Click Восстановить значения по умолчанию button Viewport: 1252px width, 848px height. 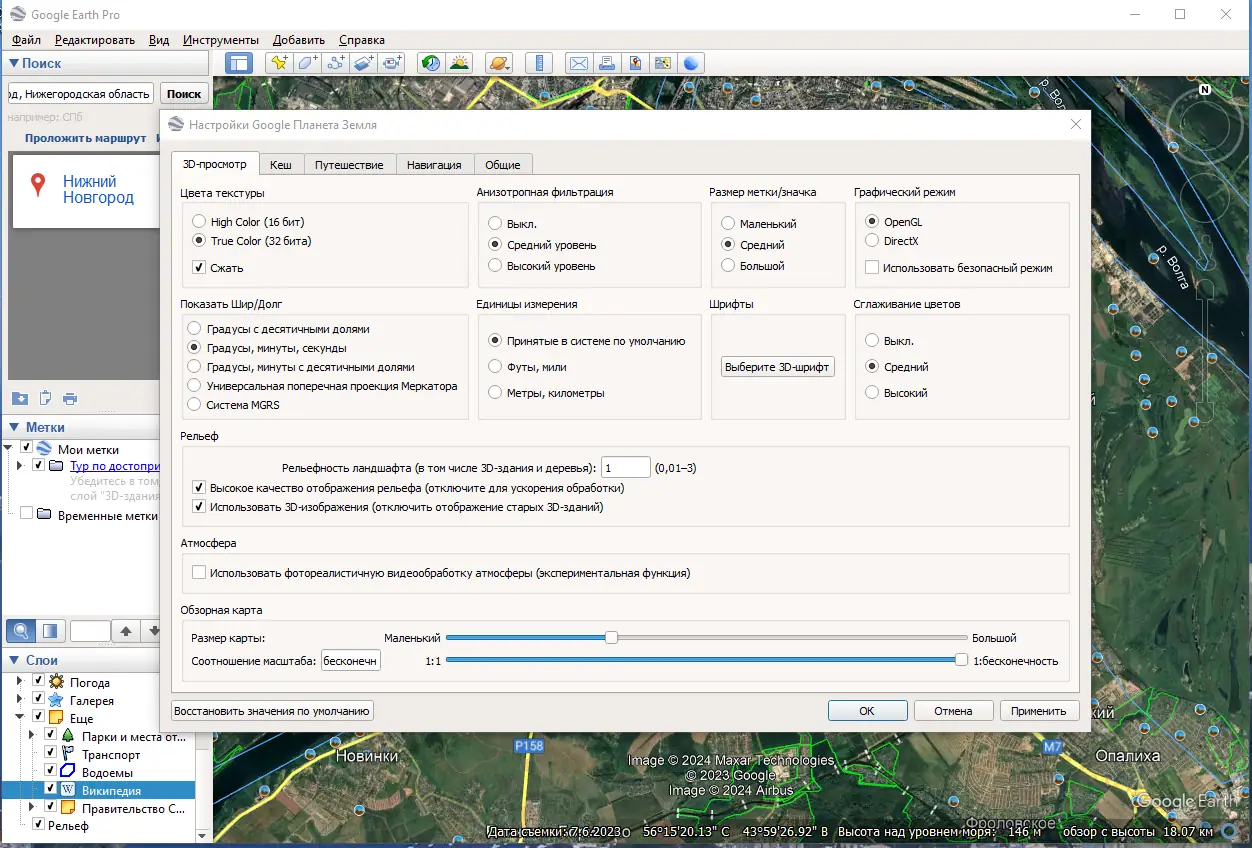coord(272,711)
